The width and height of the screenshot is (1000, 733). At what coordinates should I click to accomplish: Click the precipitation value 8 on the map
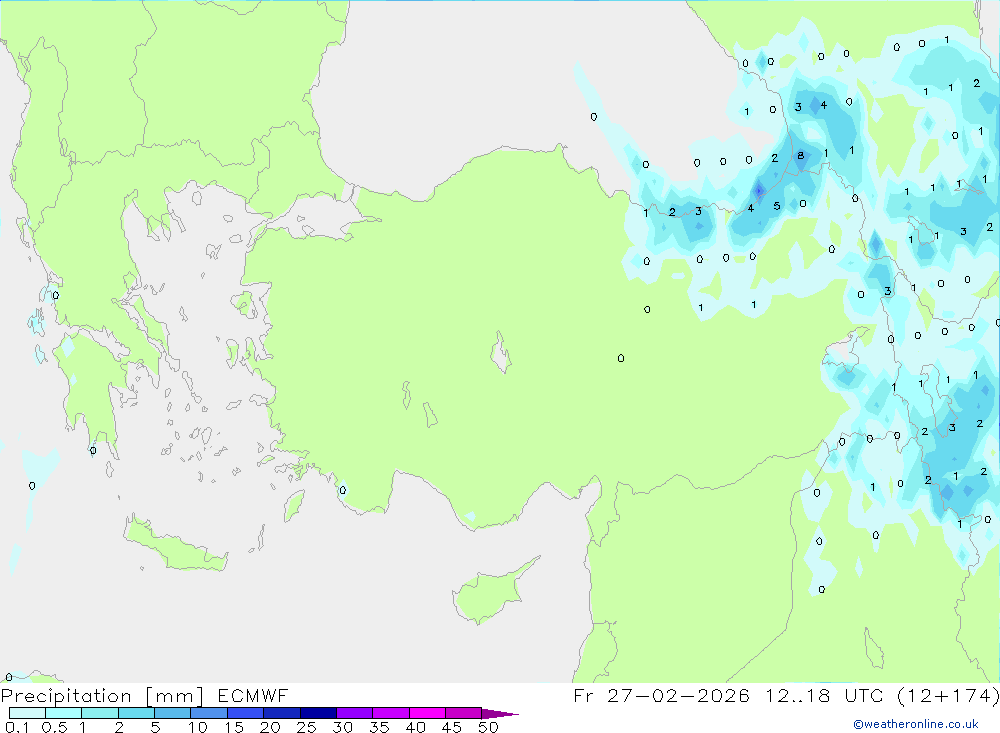click(800, 156)
